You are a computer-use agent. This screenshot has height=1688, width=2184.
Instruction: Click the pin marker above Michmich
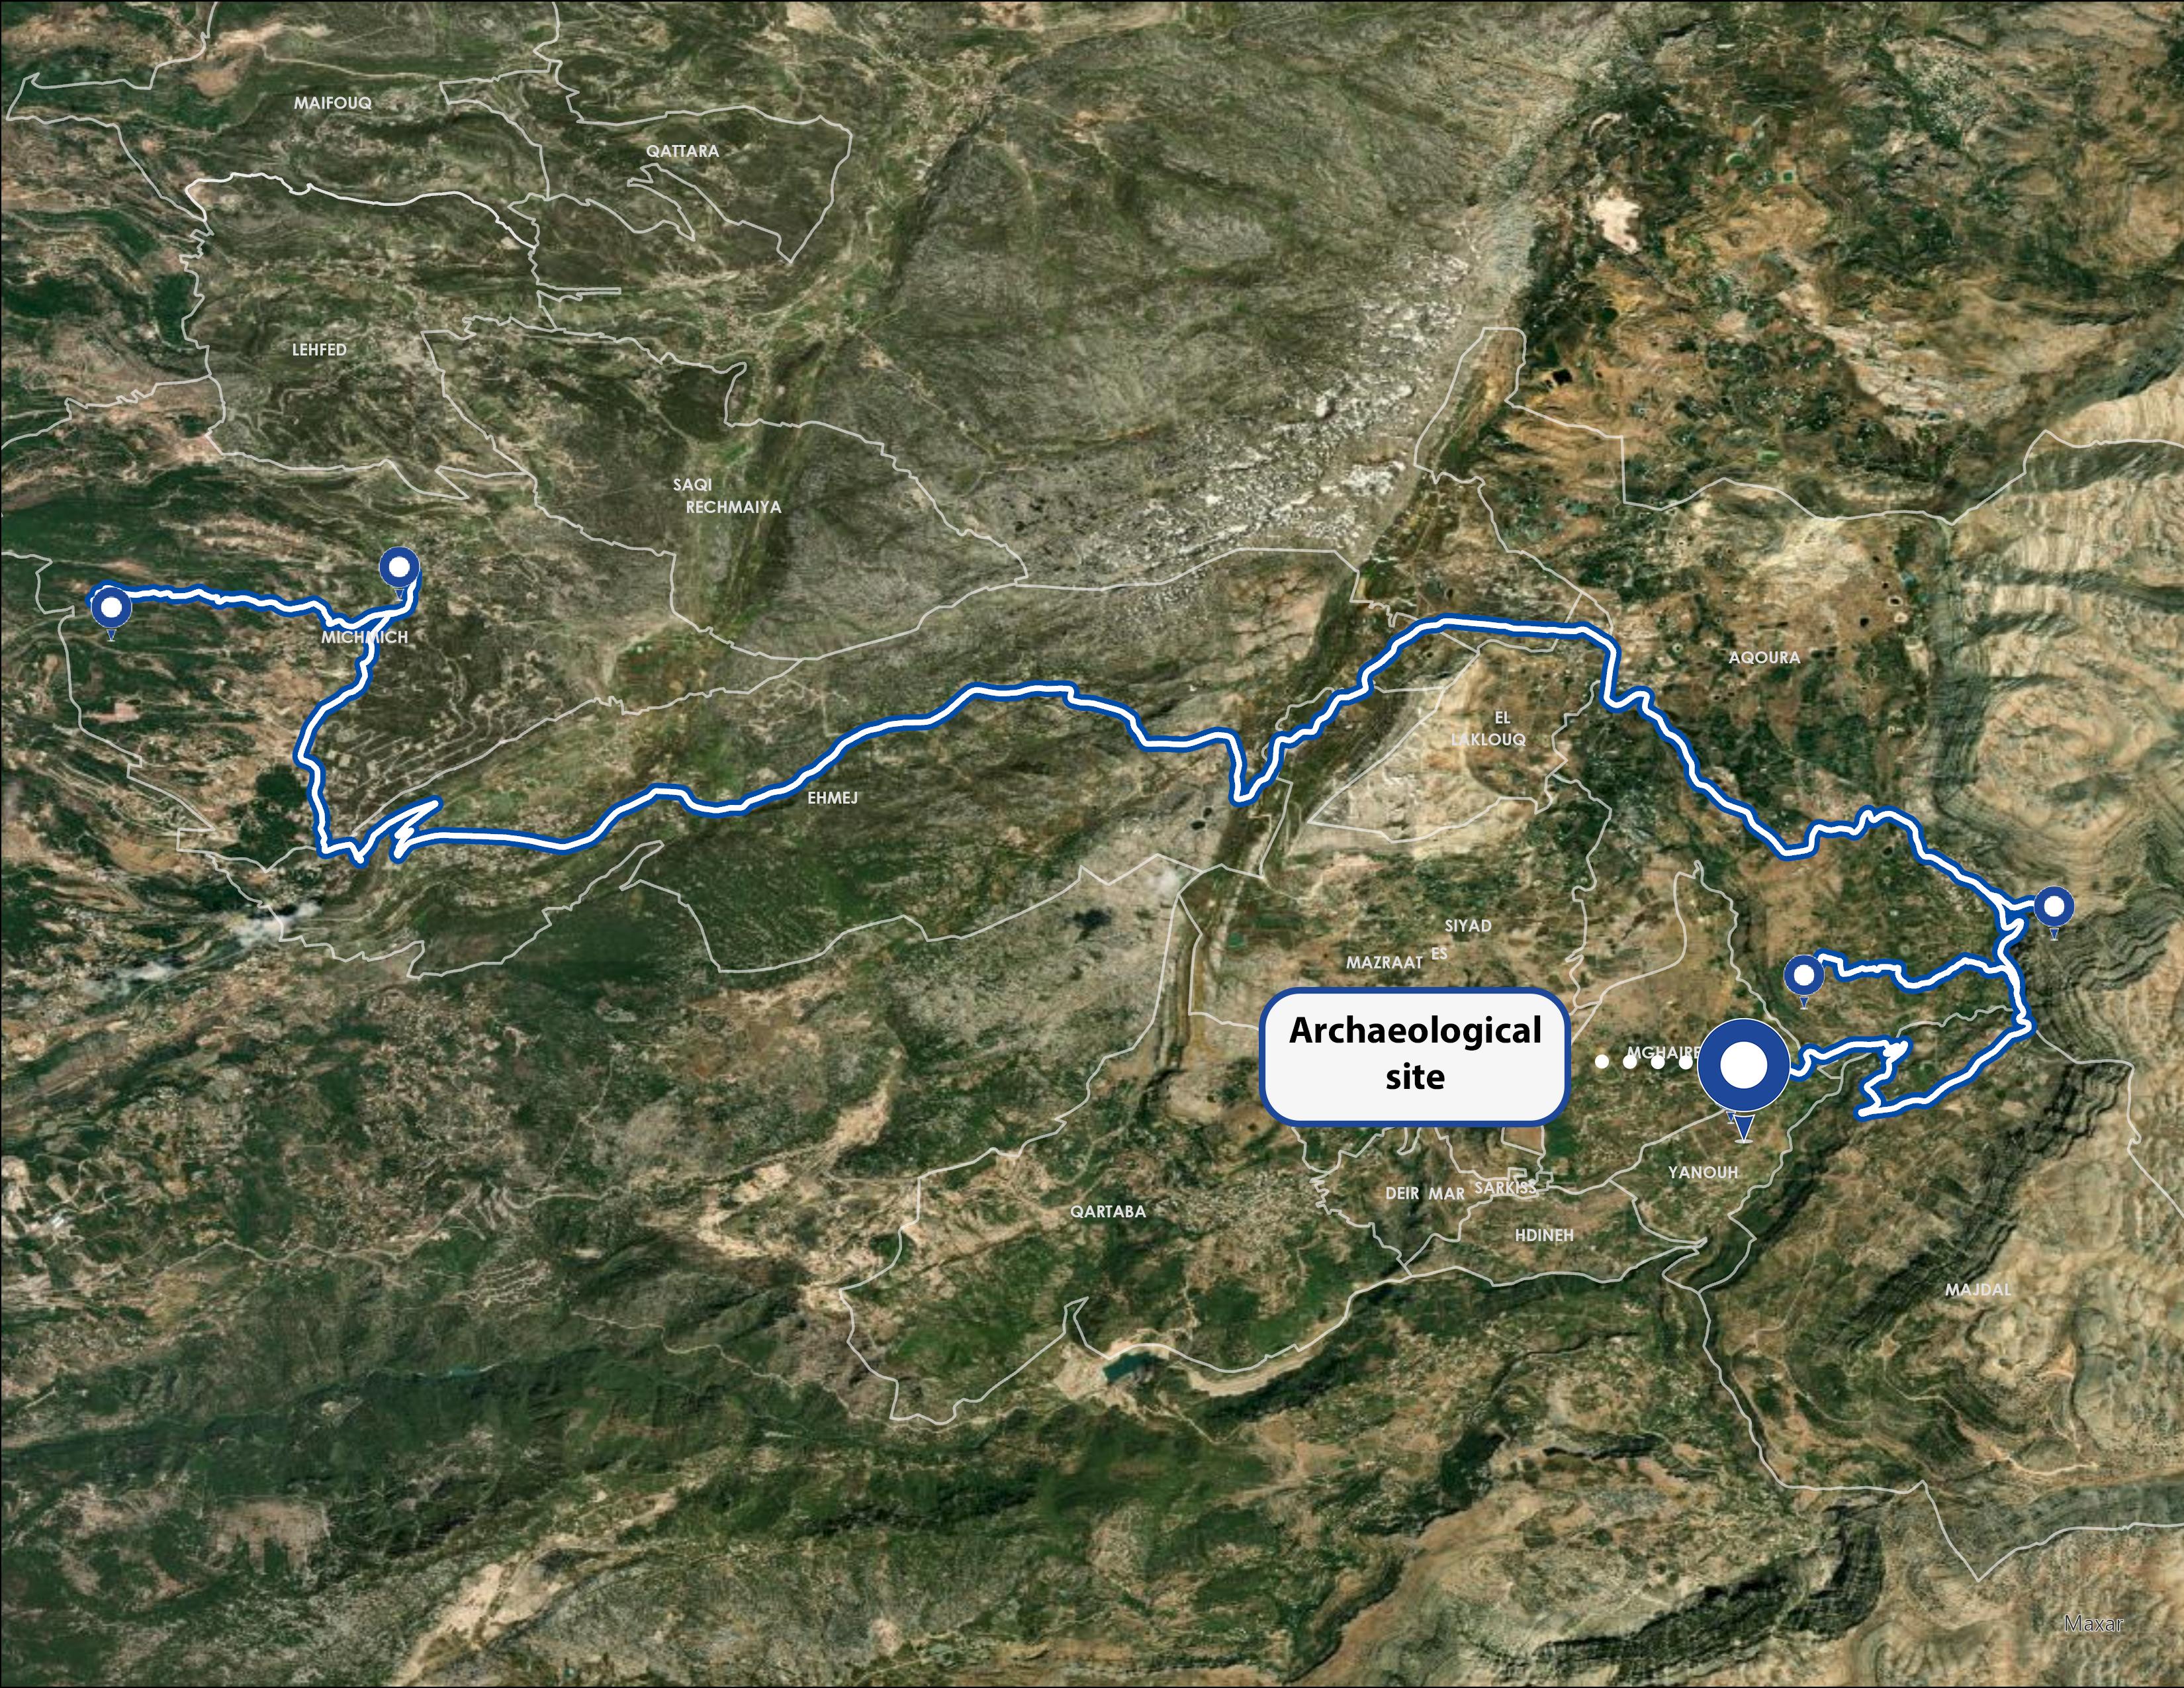coord(399,570)
